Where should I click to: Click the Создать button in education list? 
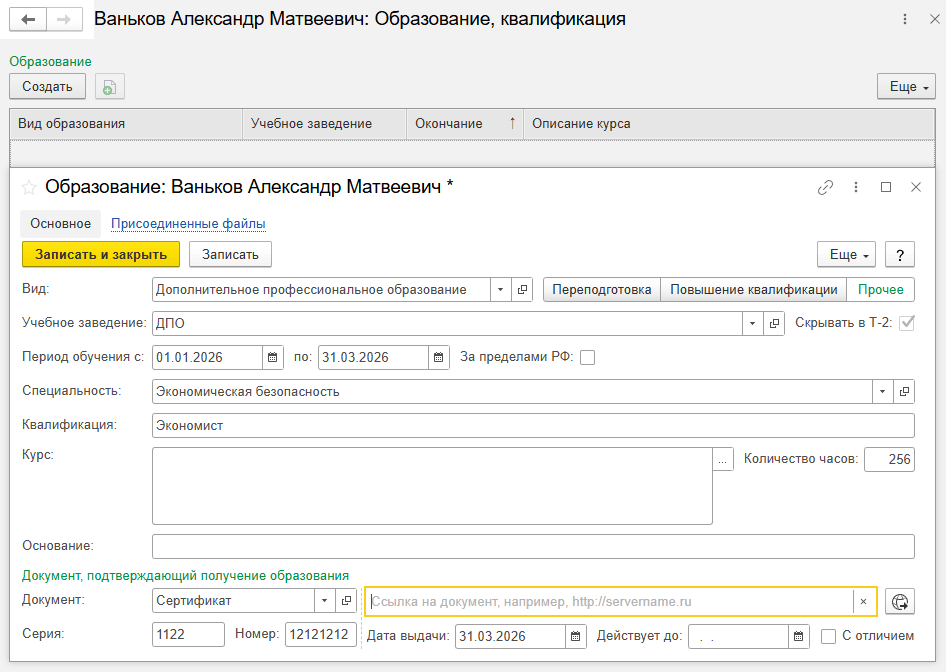pos(47,87)
